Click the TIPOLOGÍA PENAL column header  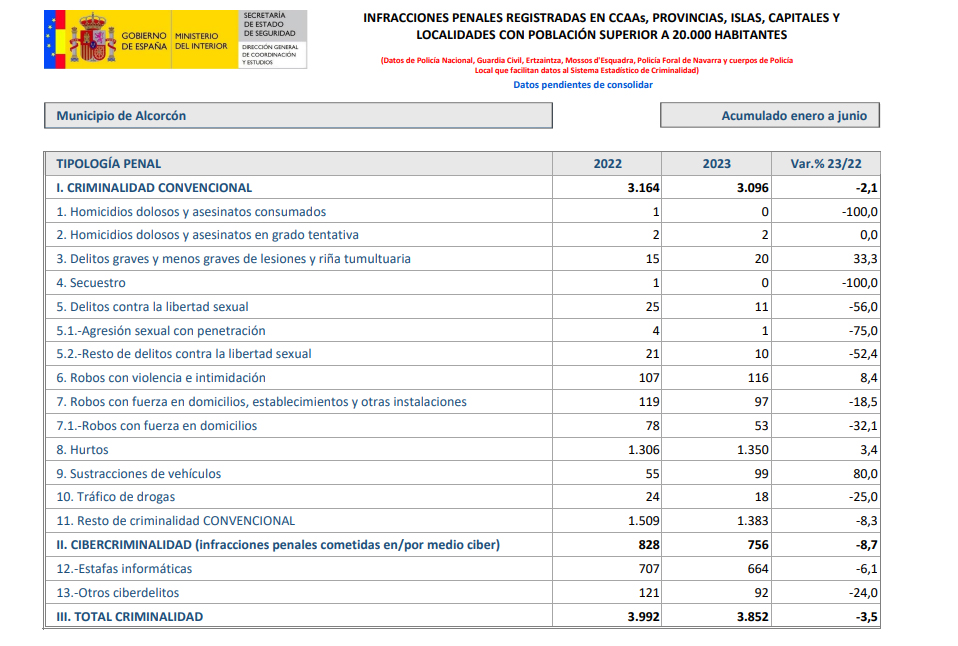tap(109, 164)
